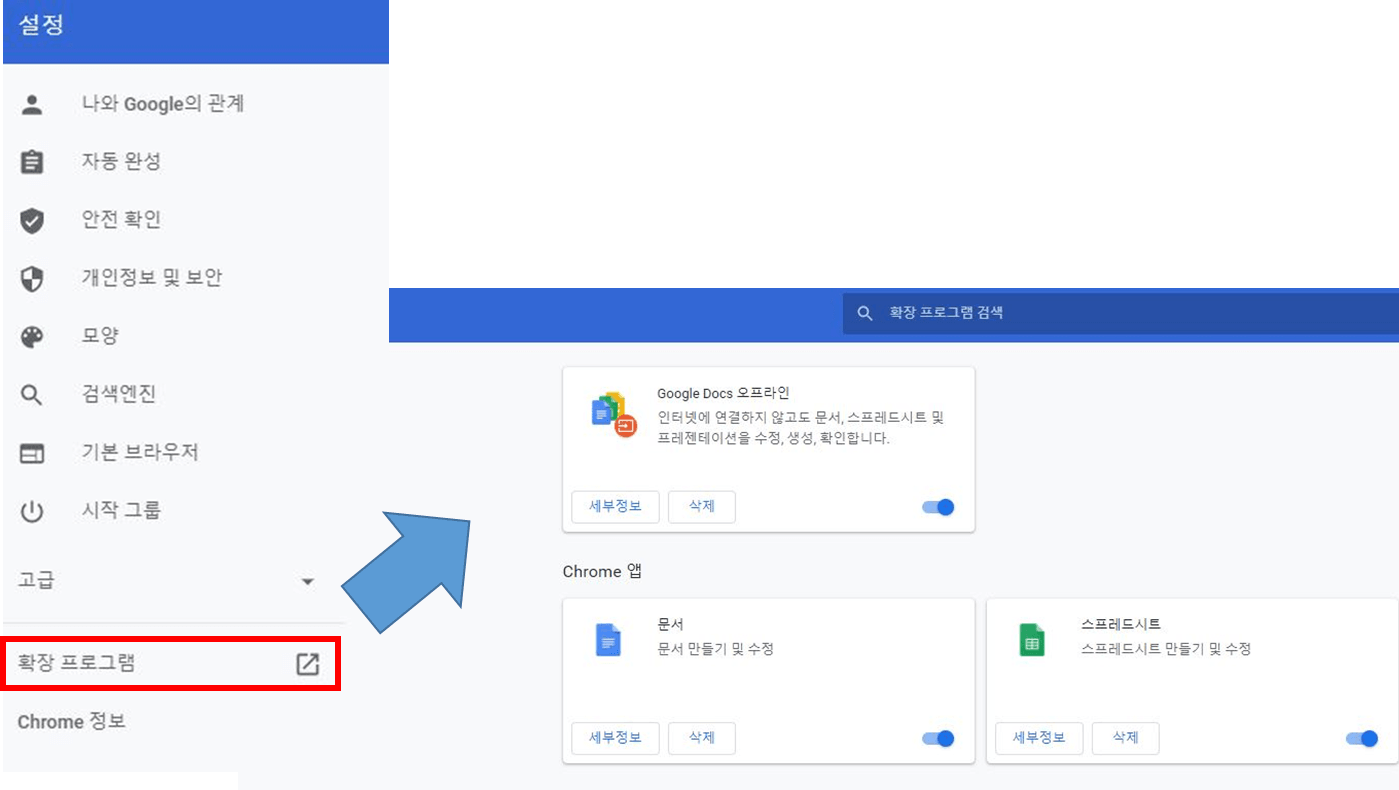This screenshot has width=1399, height=790.
Task: Click the Google Docs 오프라인 extension icon
Action: point(614,413)
